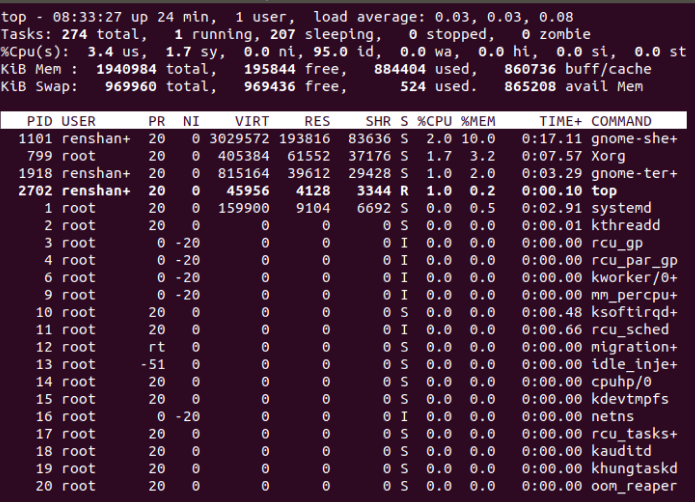Click the rcu_gp command name
The height and width of the screenshot is (502, 695).
coord(617,243)
